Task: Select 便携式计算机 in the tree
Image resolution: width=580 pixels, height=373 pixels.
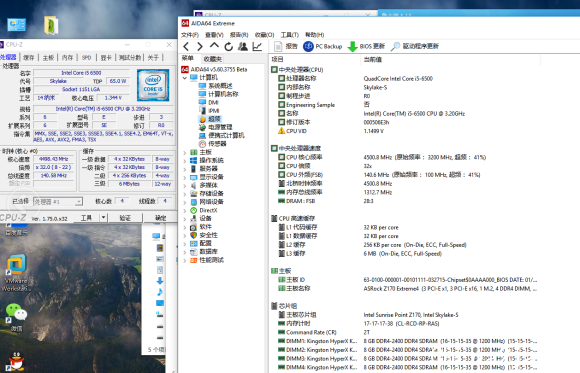Action: pos(222,135)
